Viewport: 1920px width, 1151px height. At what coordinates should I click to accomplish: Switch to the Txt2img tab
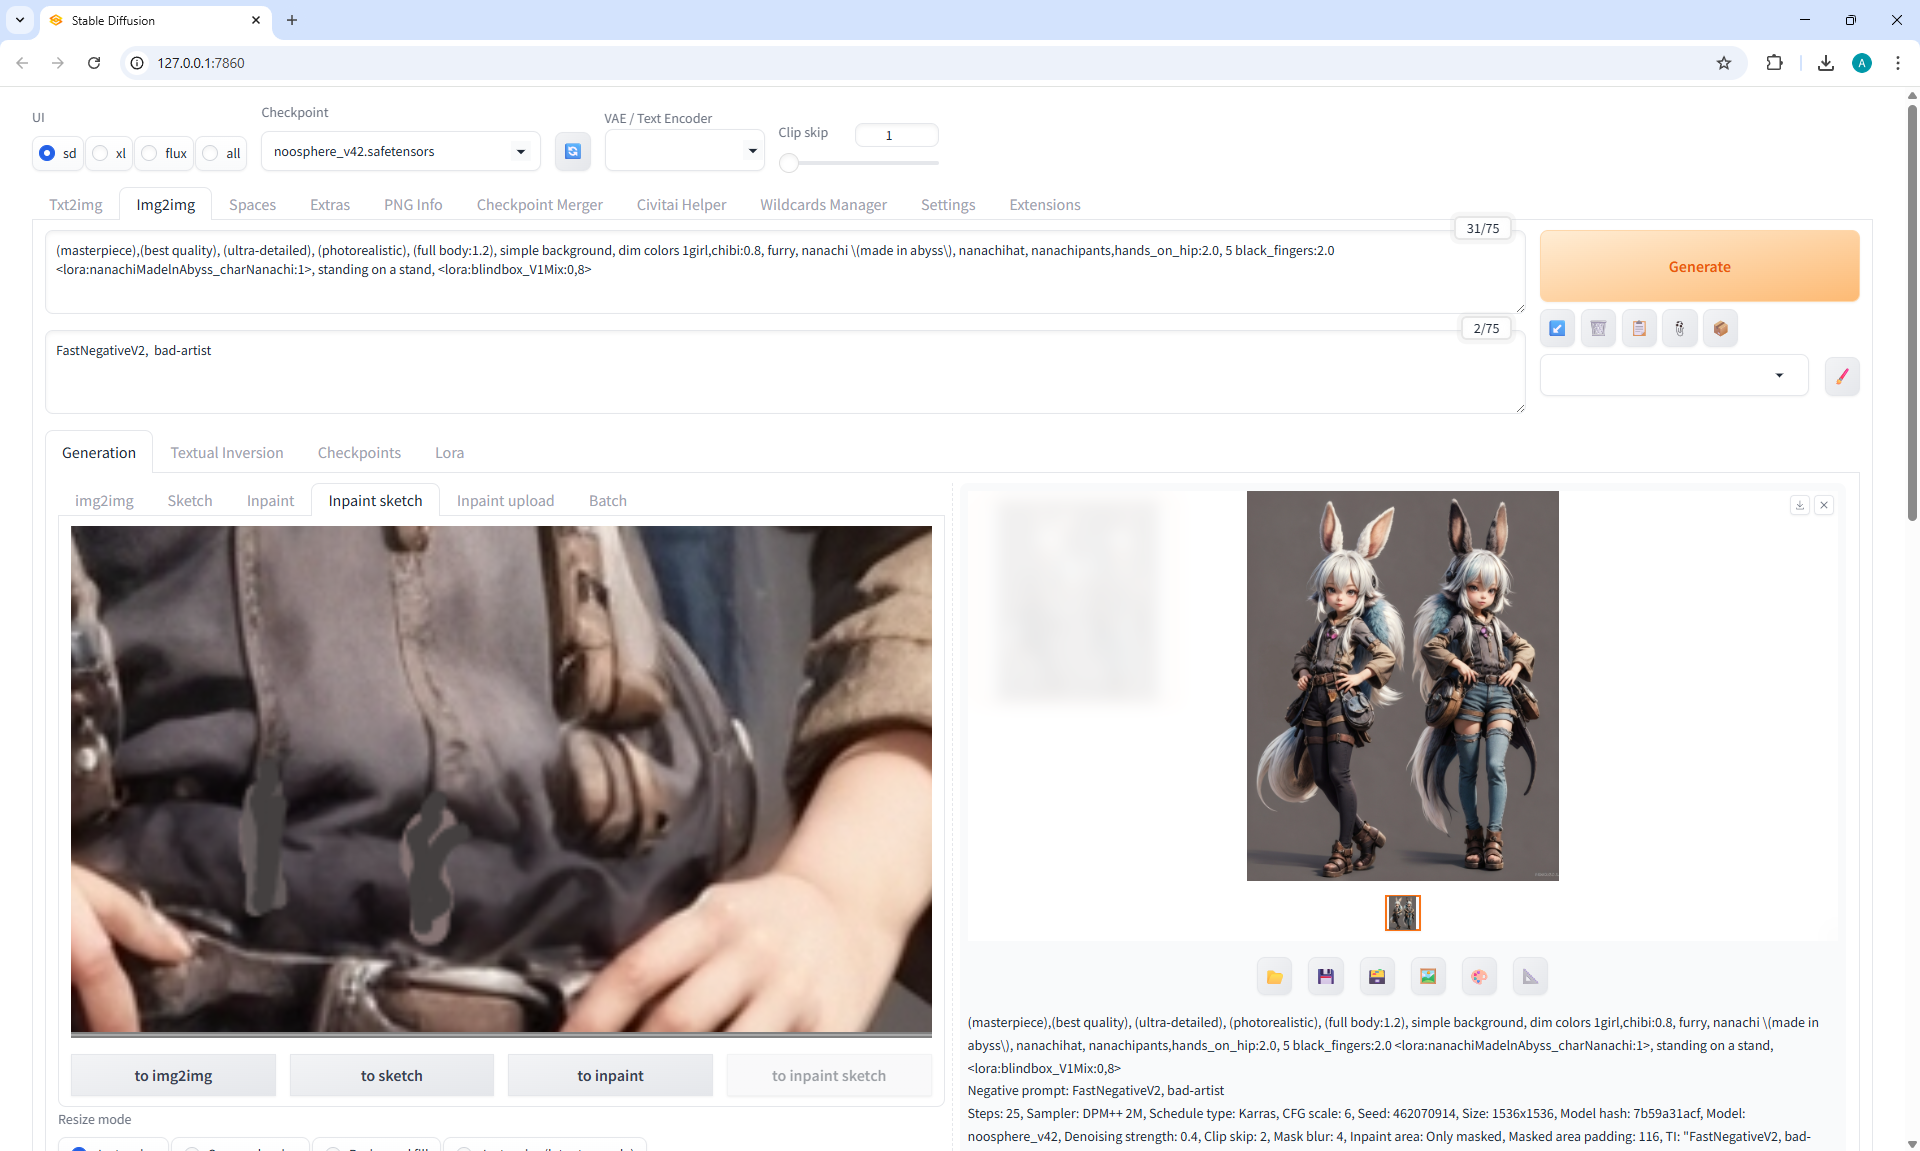click(x=76, y=205)
